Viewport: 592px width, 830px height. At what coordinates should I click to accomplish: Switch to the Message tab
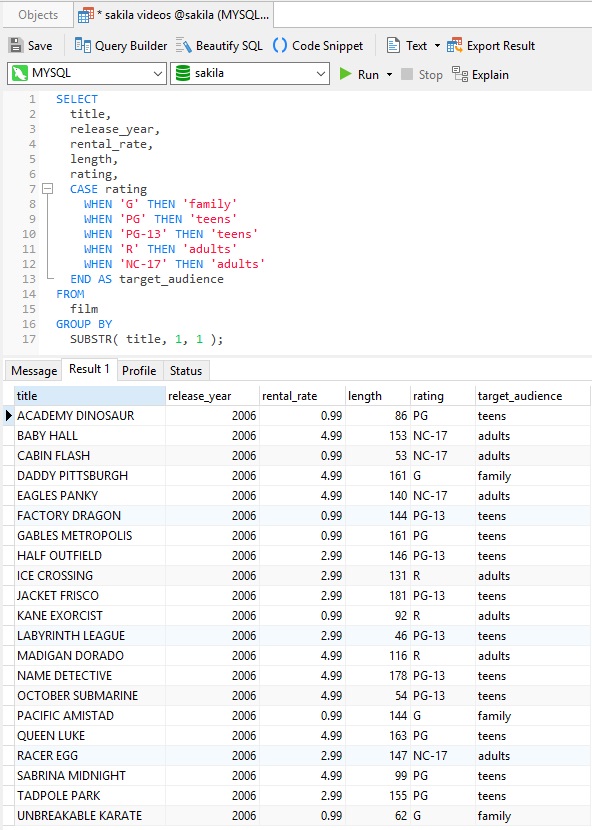tap(34, 371)
